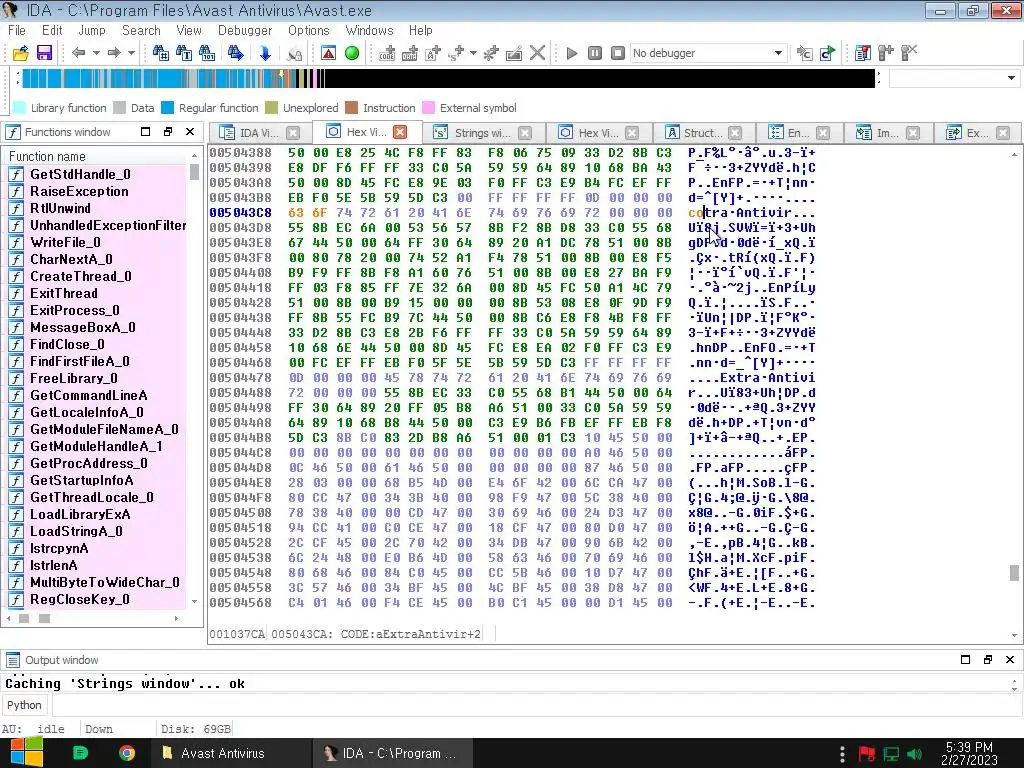This screenshot has width=1024, height=768.
Task: Open the Jump menu
Action: (x=91, y=30)
